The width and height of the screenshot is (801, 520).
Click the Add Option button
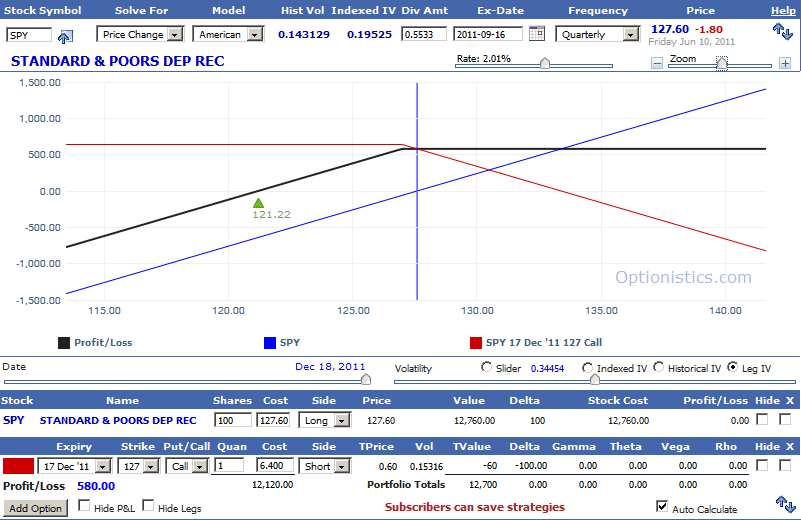(35, 508)
